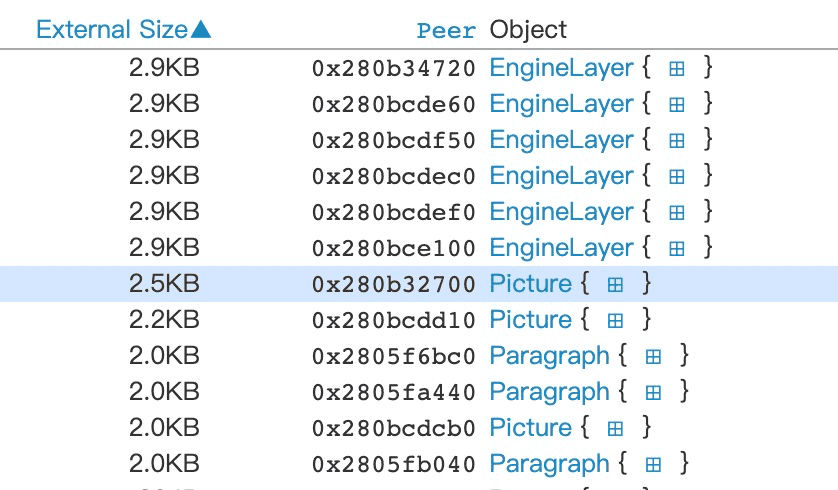Open the Picture class link for 0x280b32700

531,283
